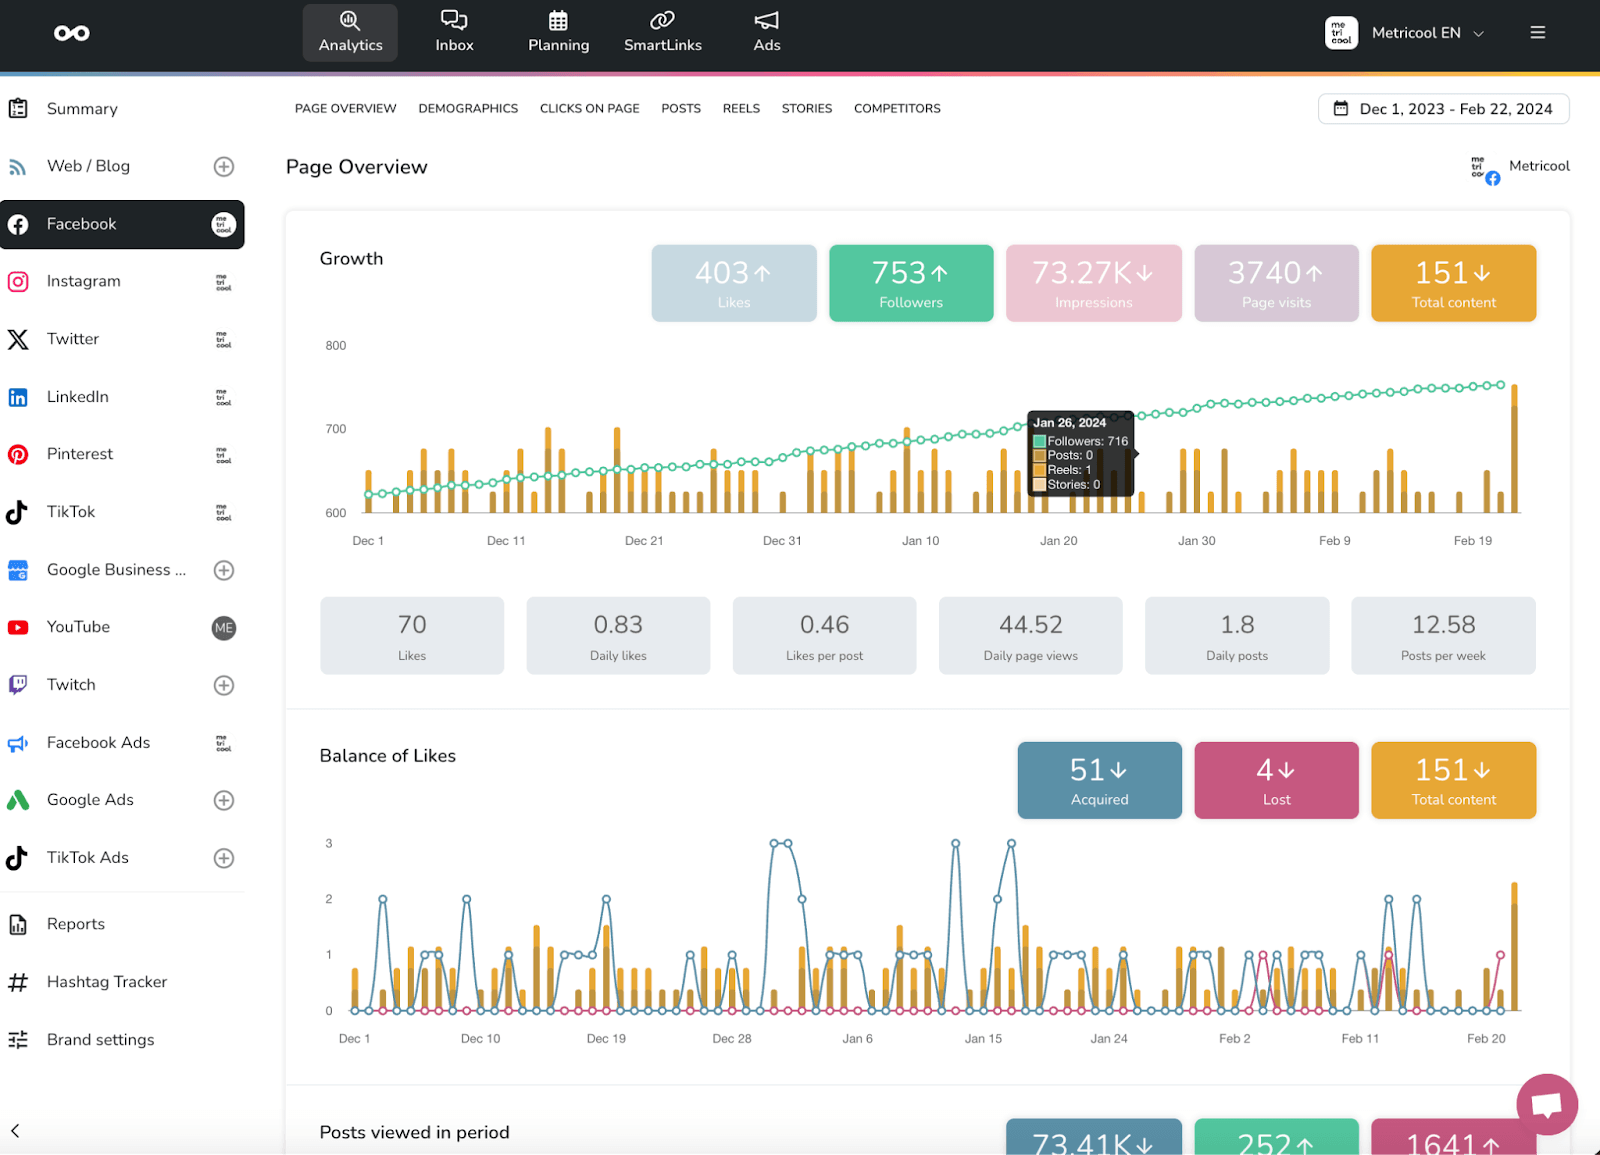The image size is (1600, 1155).
Task: Open the Inbox from the top navigation
Action: click(x=453, y=30)
